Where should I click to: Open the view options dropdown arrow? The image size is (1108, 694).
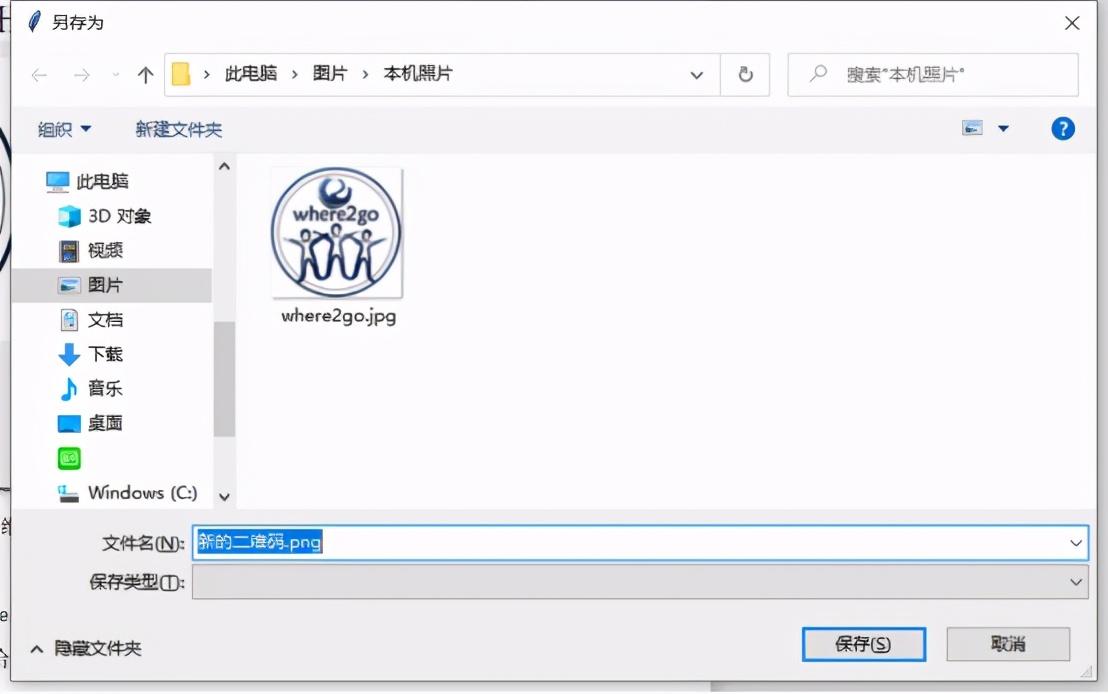pyautogui.click(x=1003, y=129)
